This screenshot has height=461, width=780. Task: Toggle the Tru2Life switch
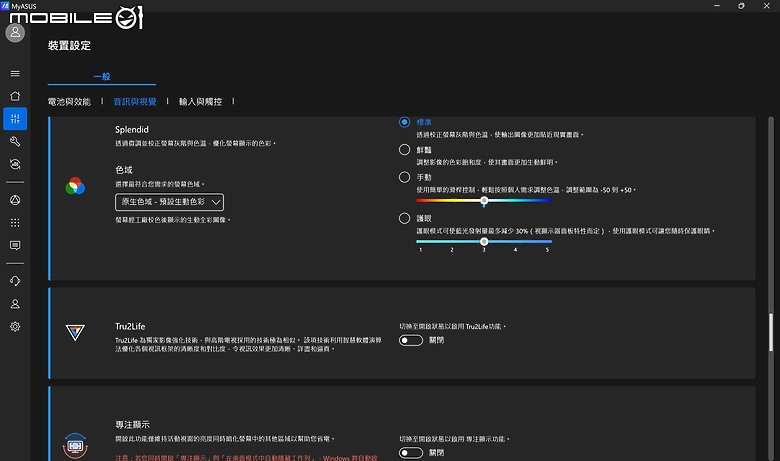[x=411, y=340]
